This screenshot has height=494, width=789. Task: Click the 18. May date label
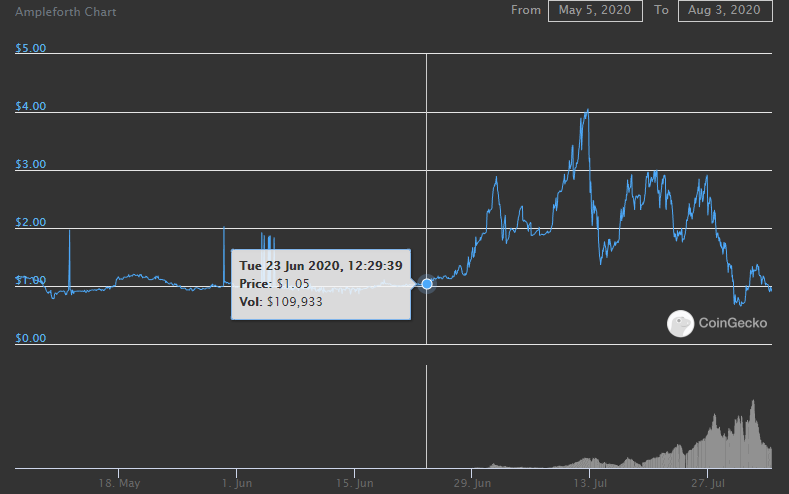coord(119,483)
